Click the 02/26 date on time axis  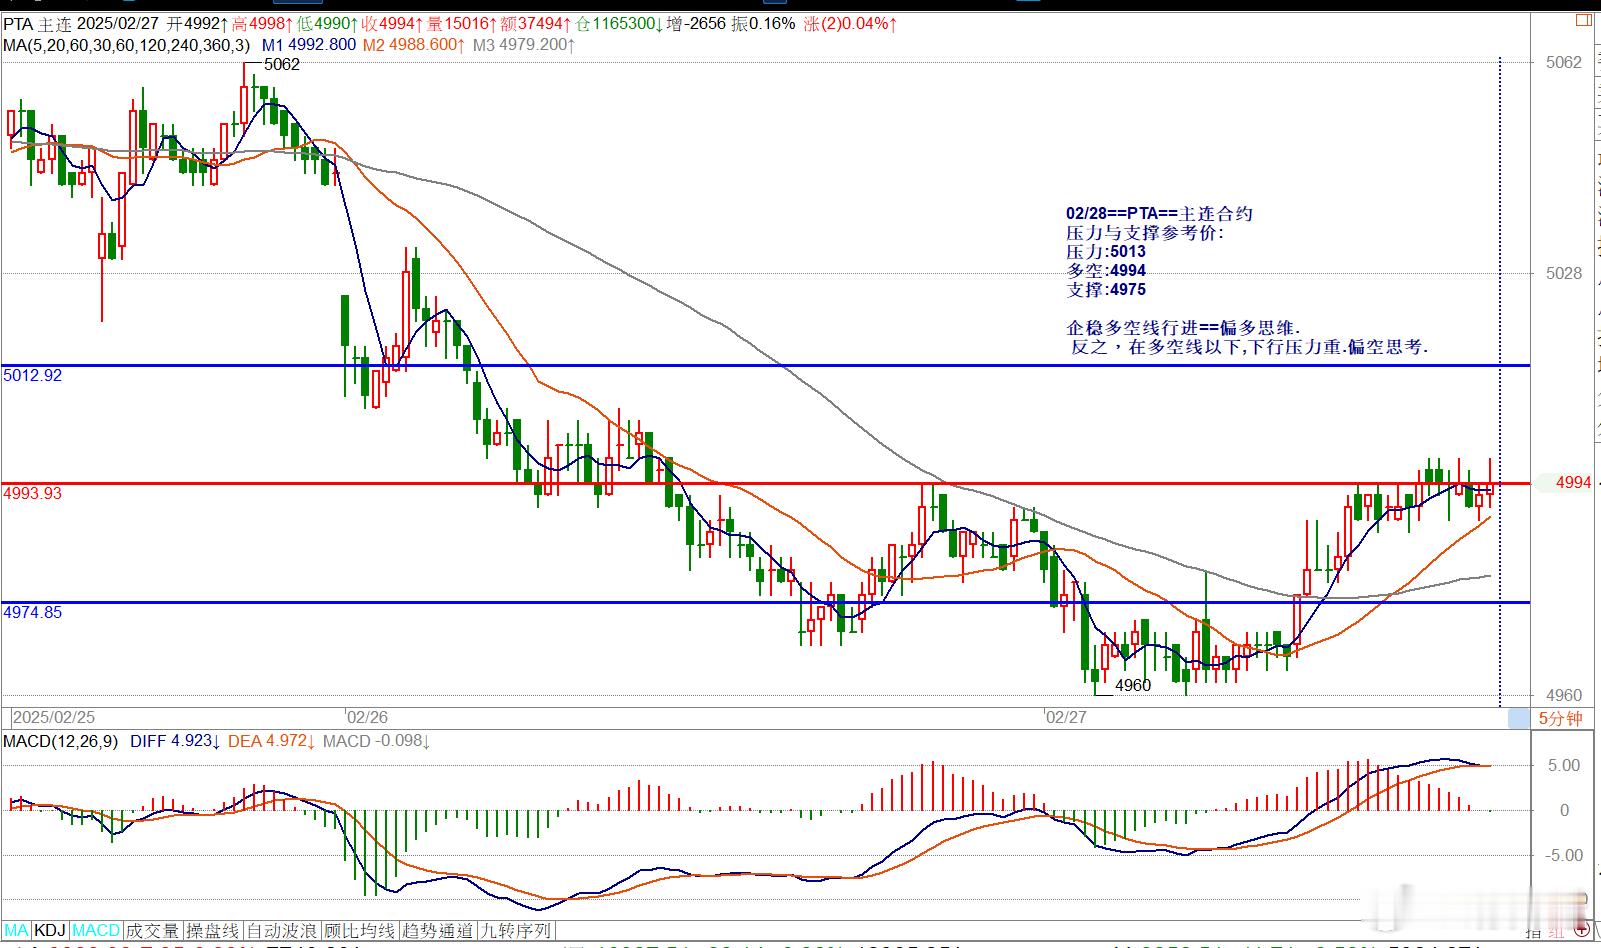[x=367, y=717]
